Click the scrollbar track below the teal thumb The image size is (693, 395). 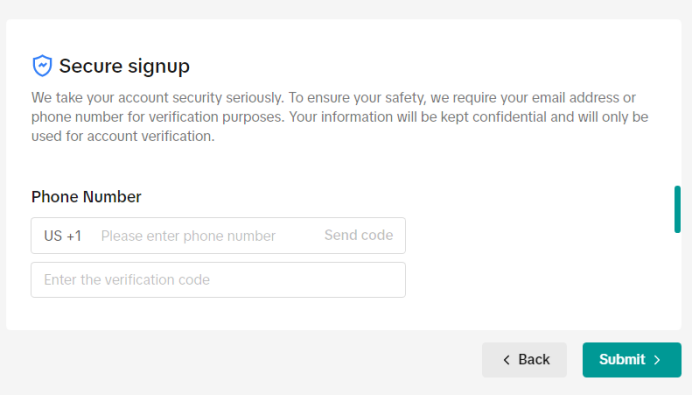tap(677, 281)
